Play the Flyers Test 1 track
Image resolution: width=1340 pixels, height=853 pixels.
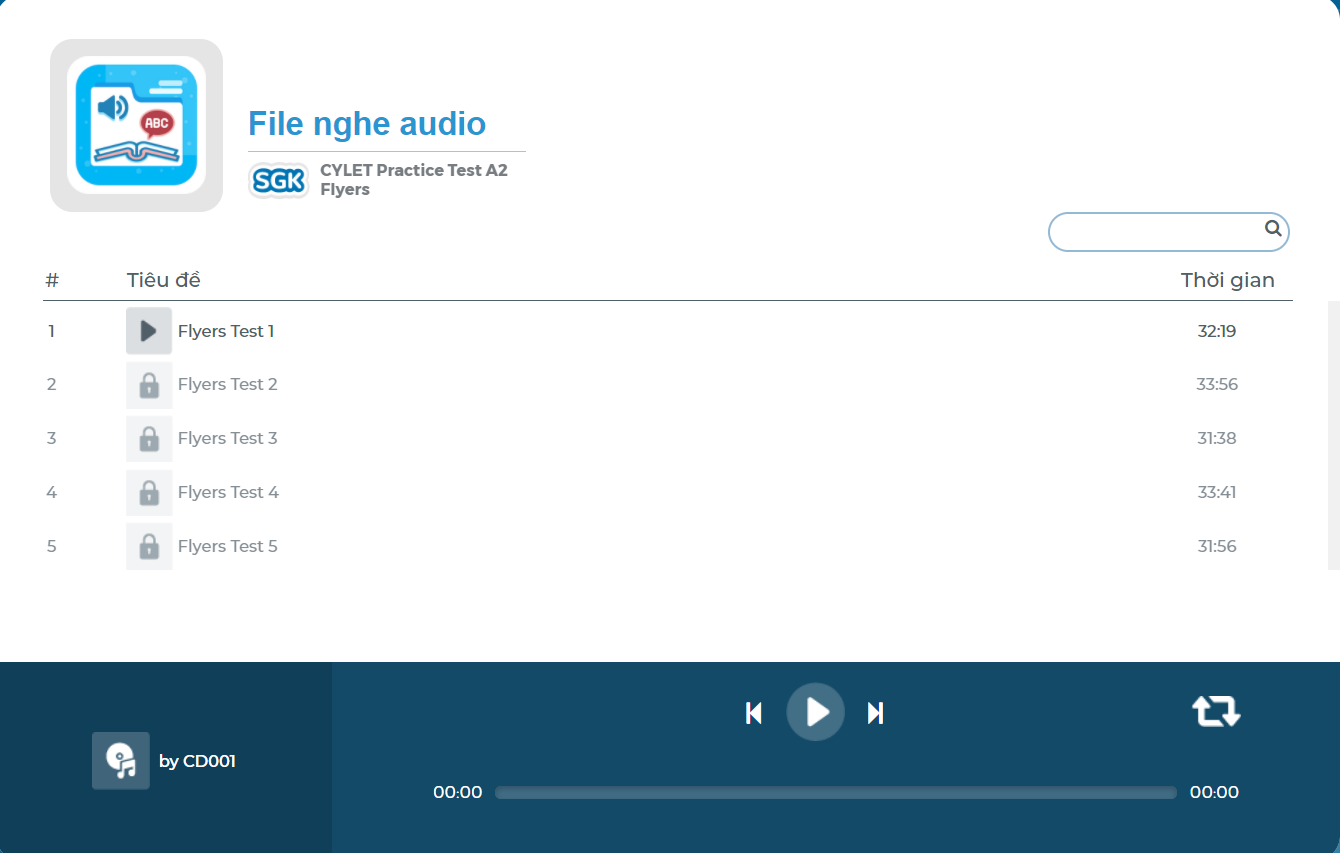[x=148, y=331]
